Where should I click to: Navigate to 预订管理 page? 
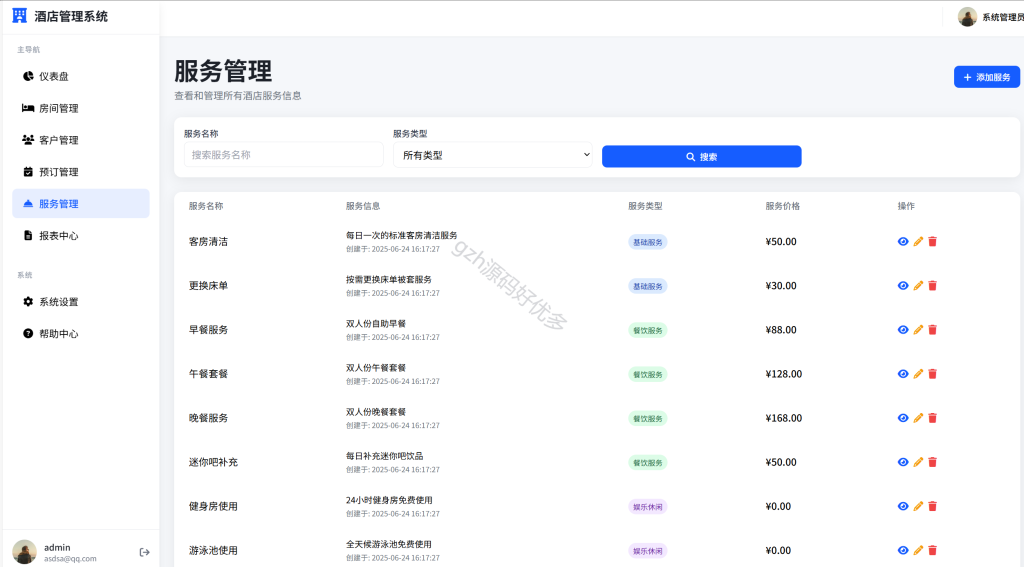click(x=81, y=172)
